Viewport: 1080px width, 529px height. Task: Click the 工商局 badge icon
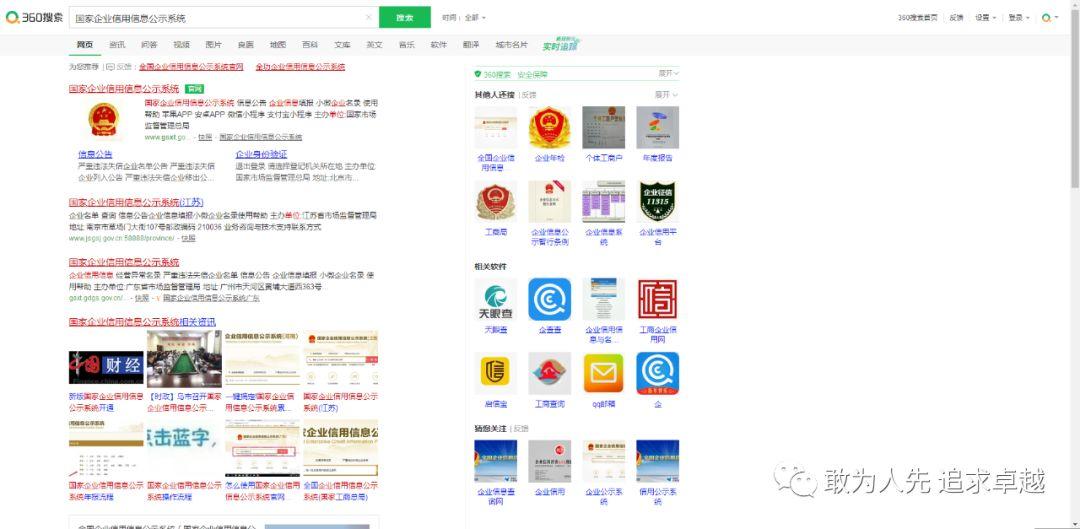pyautogui.click(x=495, y=202)
